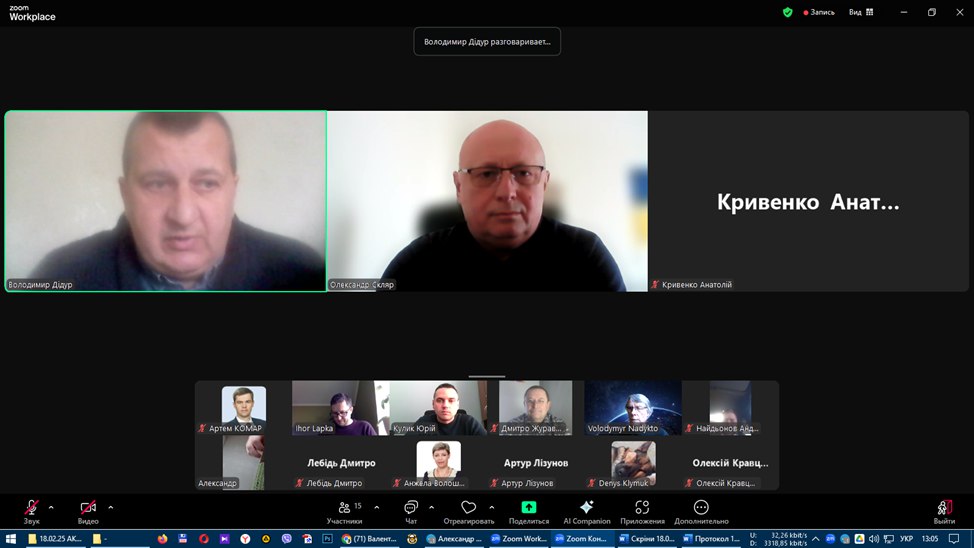Open the Вид view layout menu
Image resolution: width=974 pixels, height=548 pixels.
click(861, 12)
